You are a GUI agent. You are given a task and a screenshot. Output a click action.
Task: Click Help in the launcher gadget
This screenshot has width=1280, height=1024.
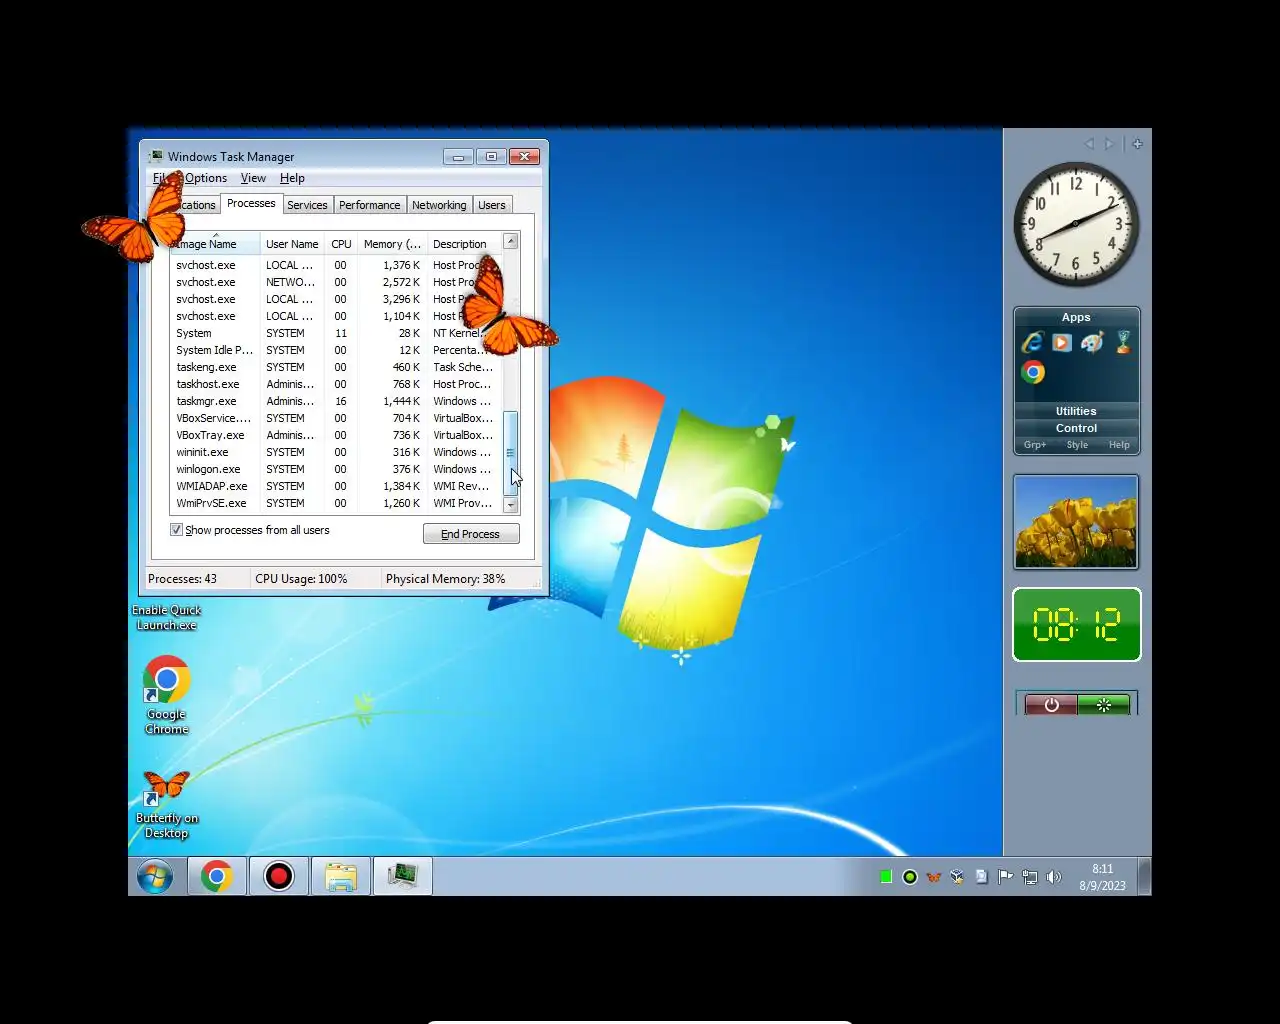[x=1119, y=445]
